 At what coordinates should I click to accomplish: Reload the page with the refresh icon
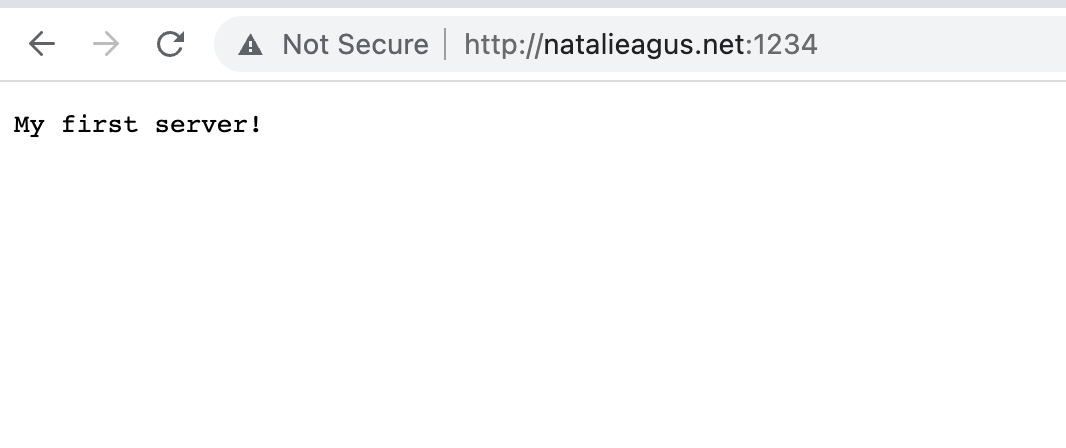[170, 44]
